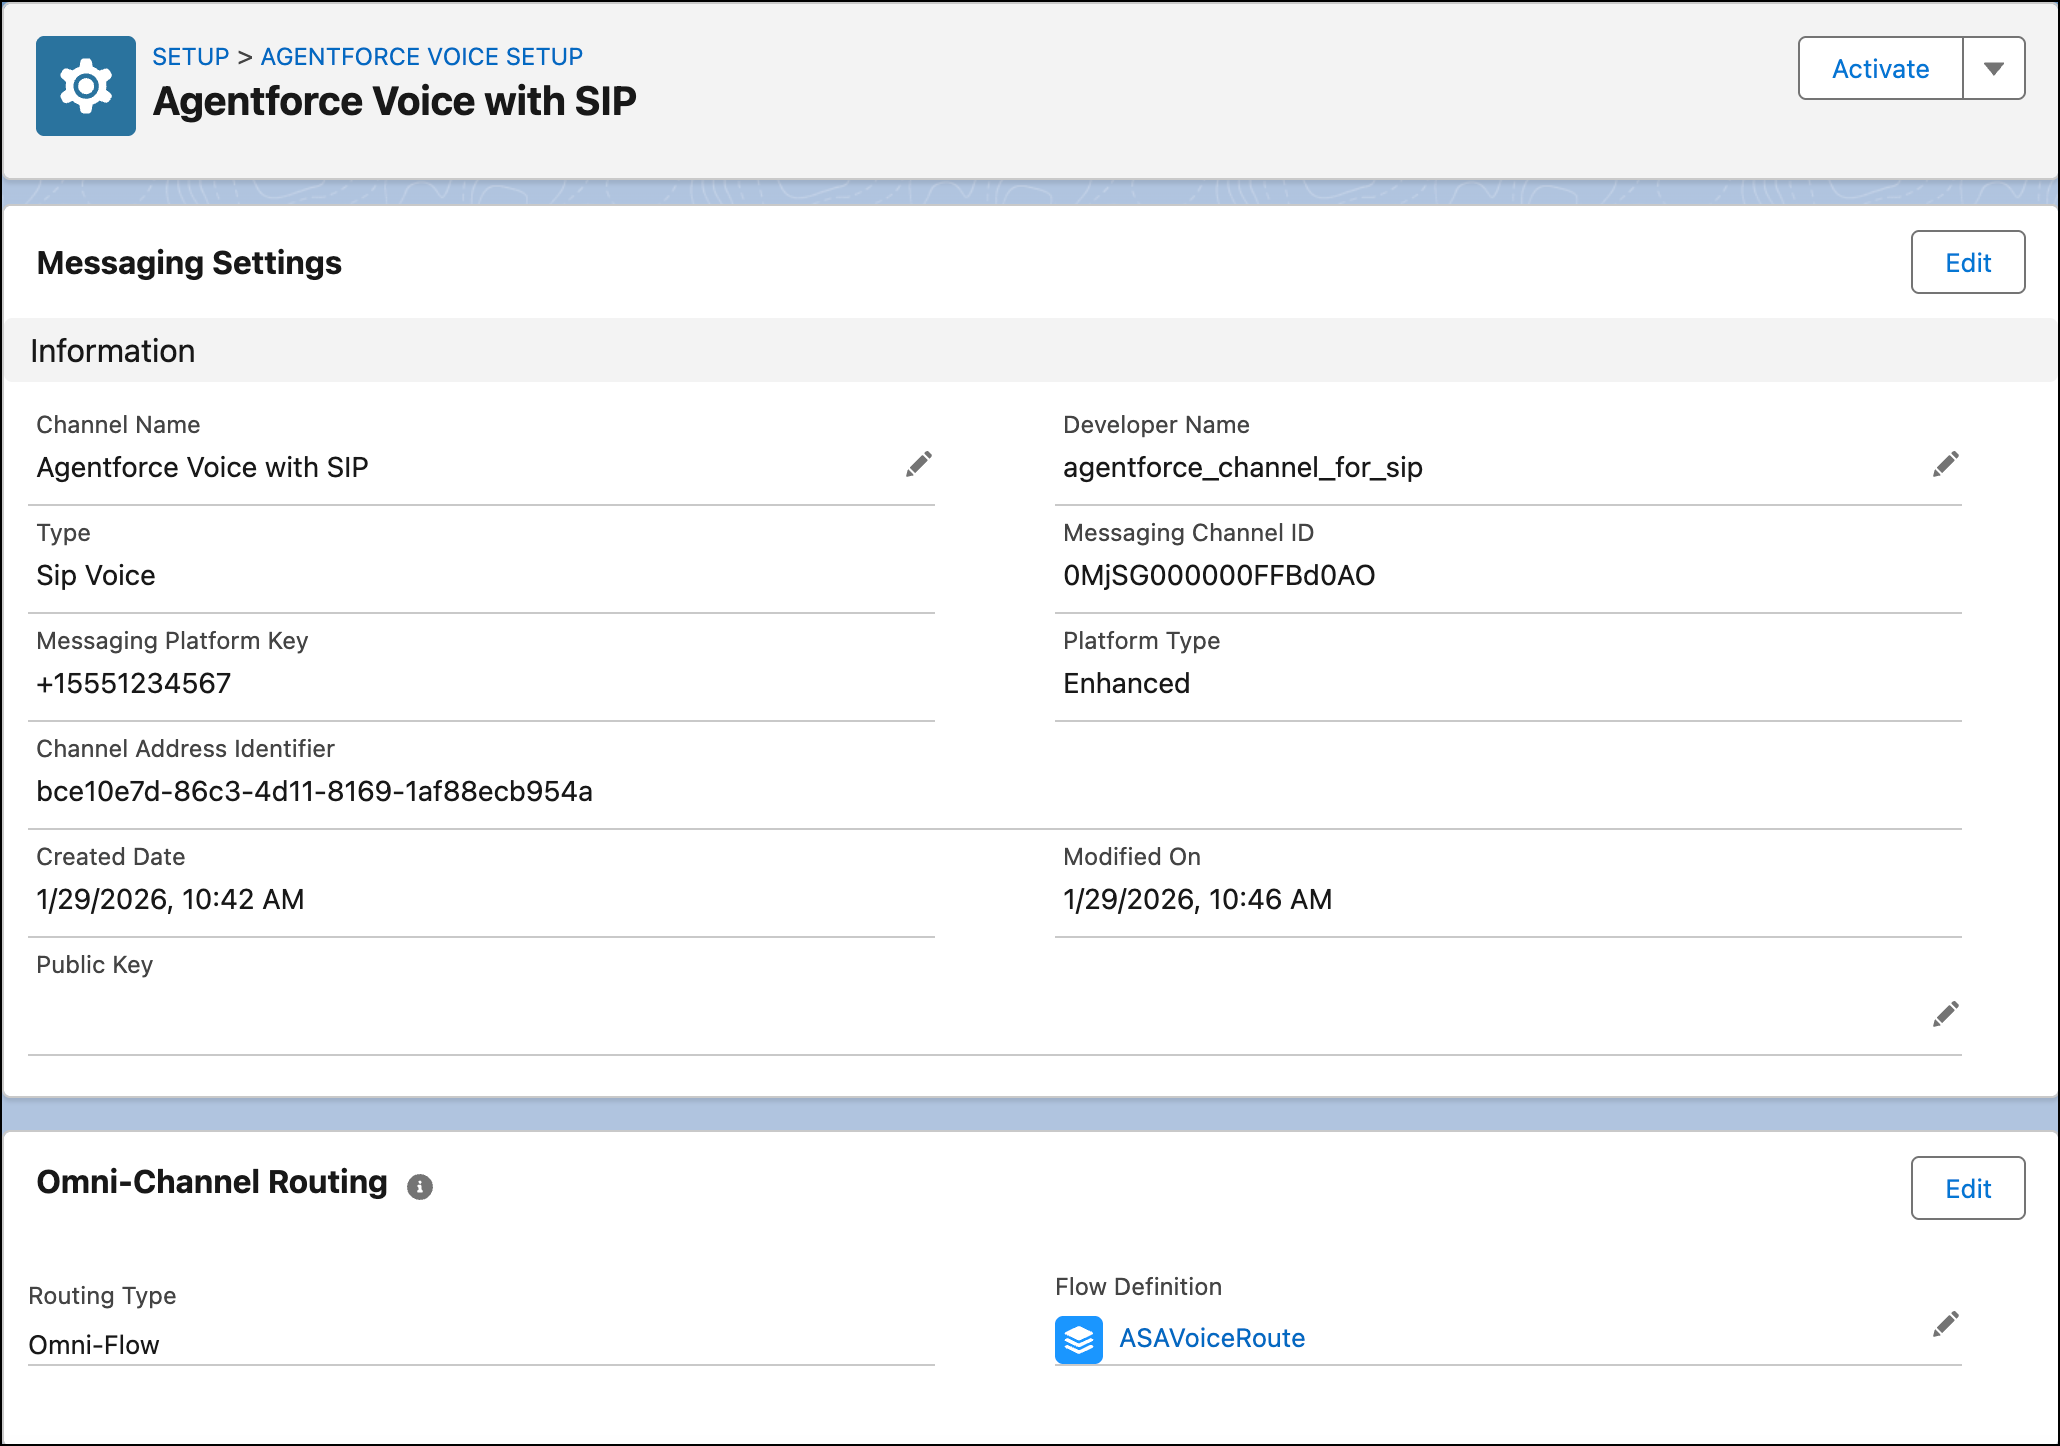The height and width of the screenshot is (1446, 2060).
Task: Select Platform Type value Enhanced
Action: pyautogui.click(x=1126, y=683)
